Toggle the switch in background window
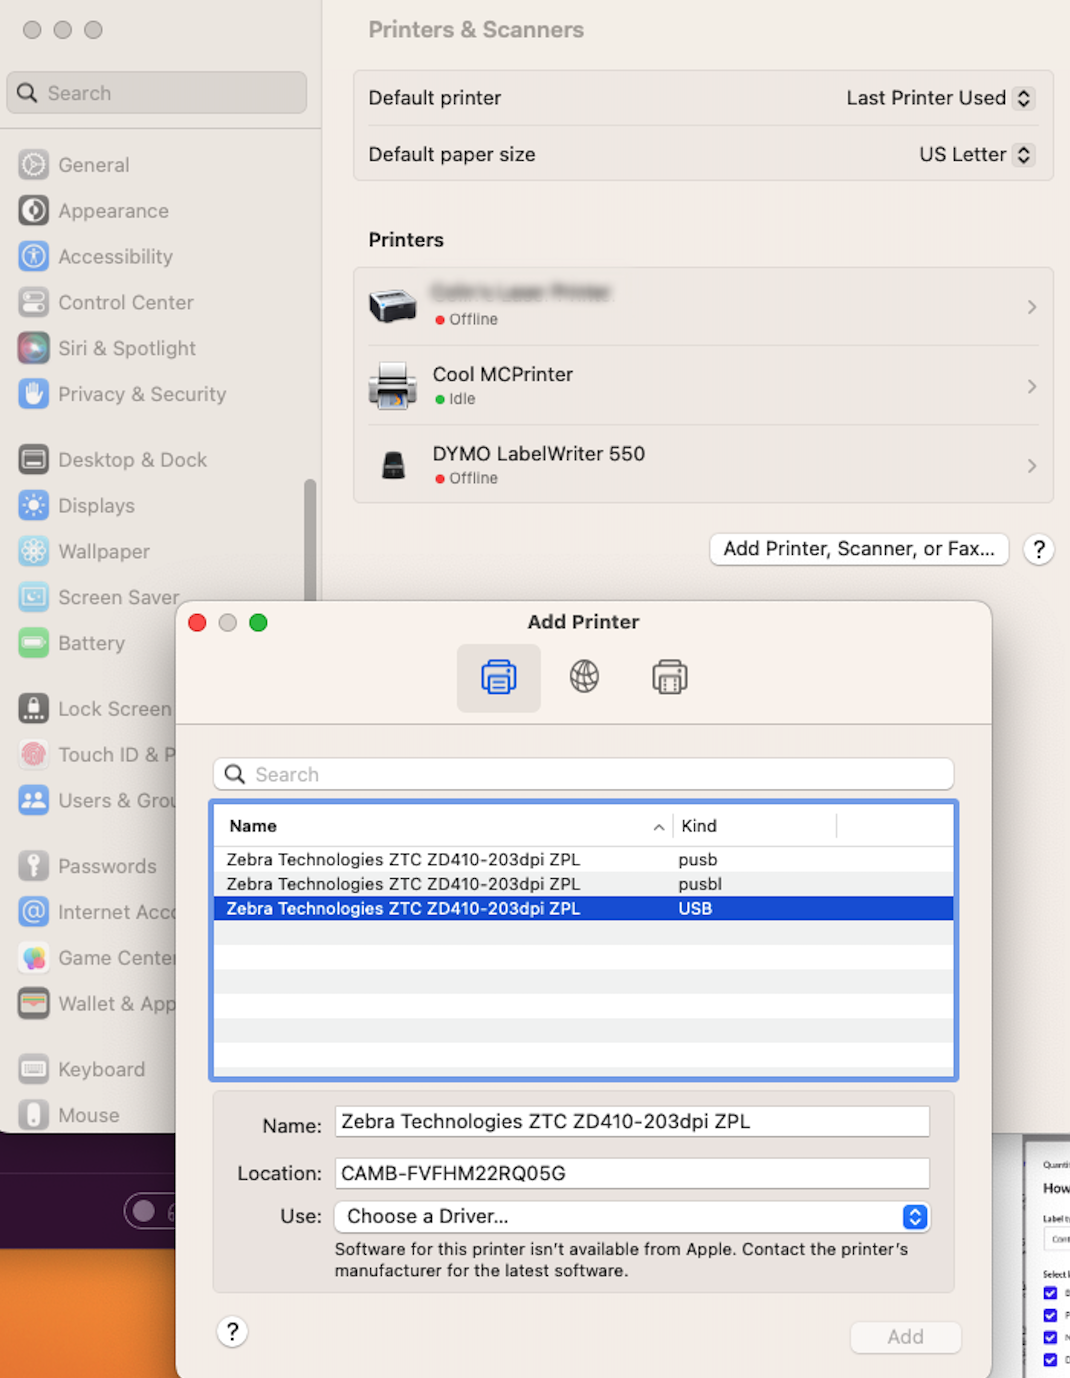Image resolution: width=1070 pixels, height=1378 pixels. (150, 1211)
